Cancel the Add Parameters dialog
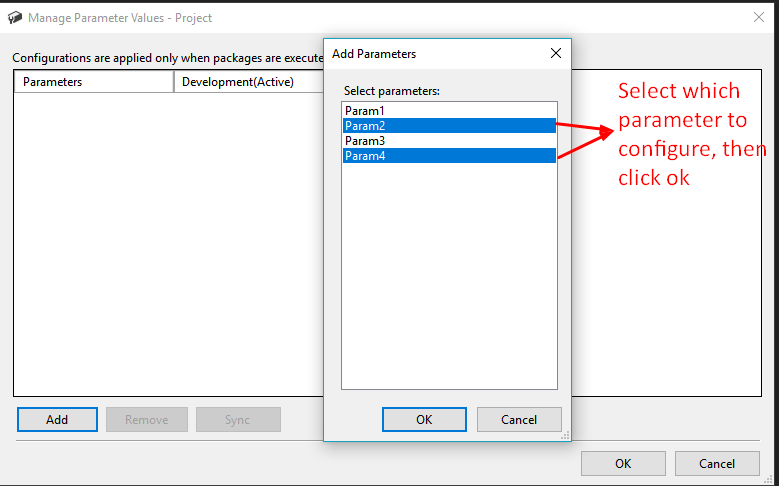 tap(519, 420)
